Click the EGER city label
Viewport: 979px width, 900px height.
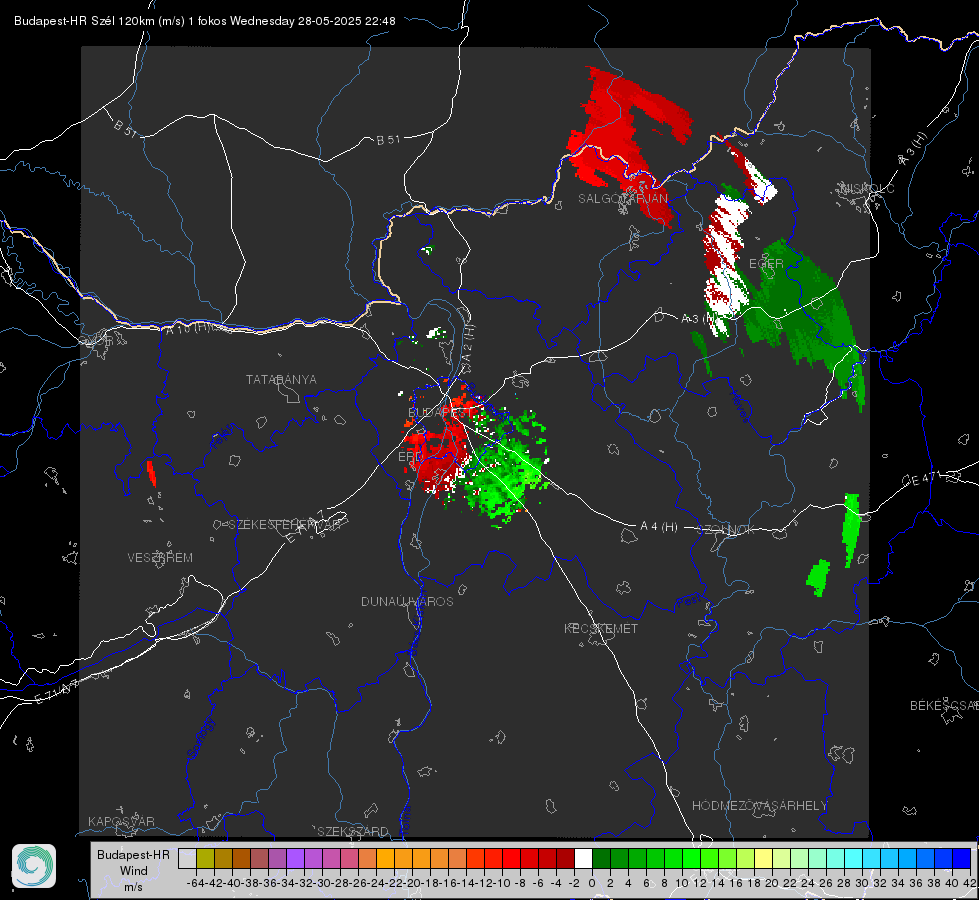coord(765,264)
